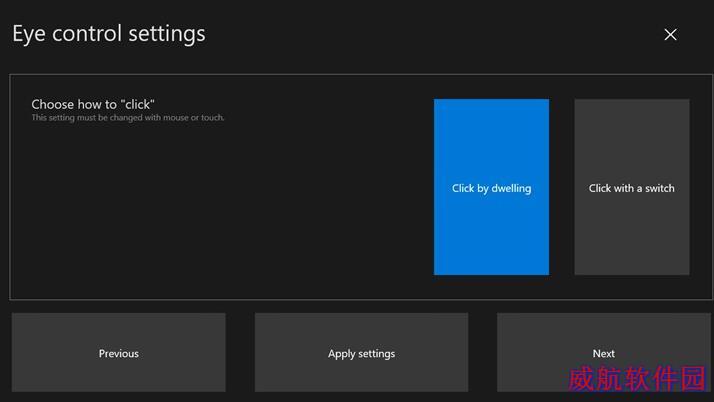Enable dwelling as the click method
Image resolution: width=714 pixels, height=402 pixels.
[x=491, y=187]
